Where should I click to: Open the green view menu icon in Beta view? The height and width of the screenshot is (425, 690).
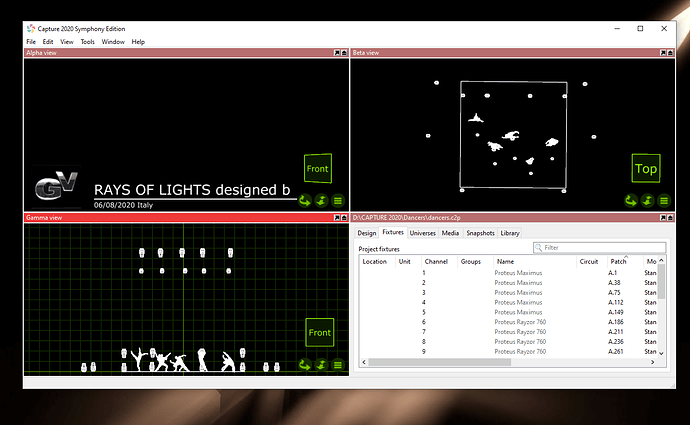point(664,201)
